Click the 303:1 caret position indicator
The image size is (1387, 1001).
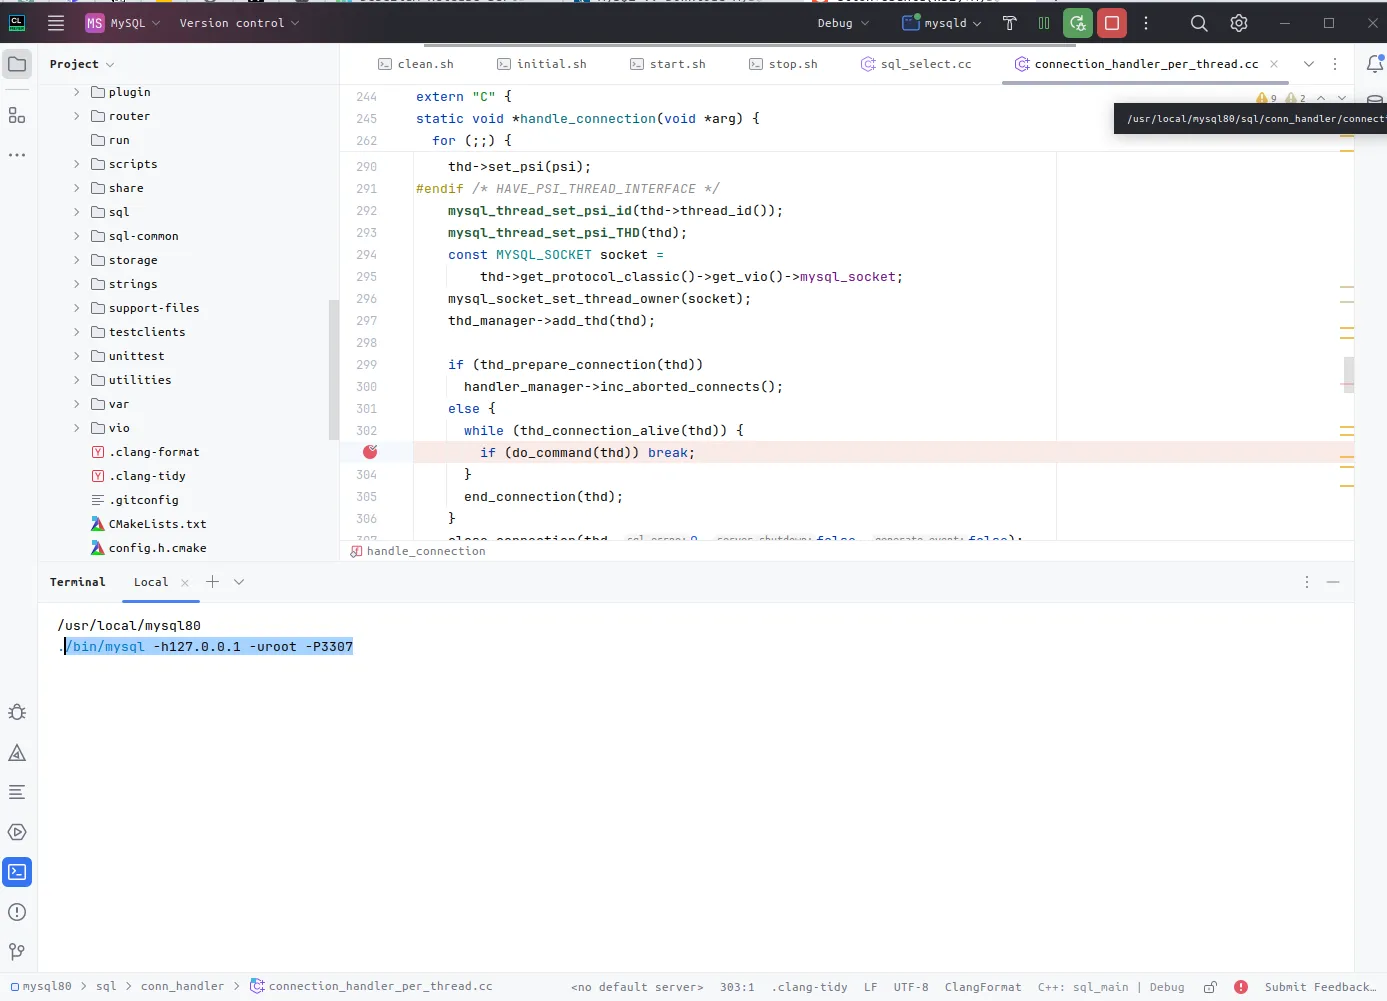737,987
